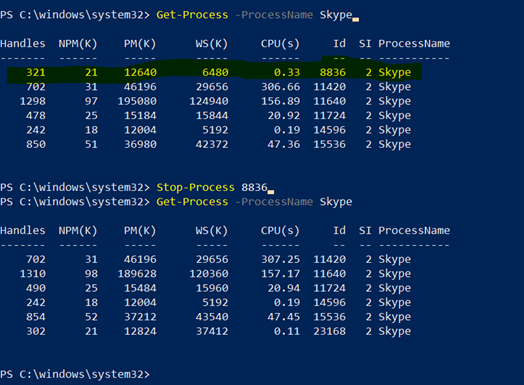Click the Handles column header in first table
This screenshot has height=385, width=524.
pos(23,43)
